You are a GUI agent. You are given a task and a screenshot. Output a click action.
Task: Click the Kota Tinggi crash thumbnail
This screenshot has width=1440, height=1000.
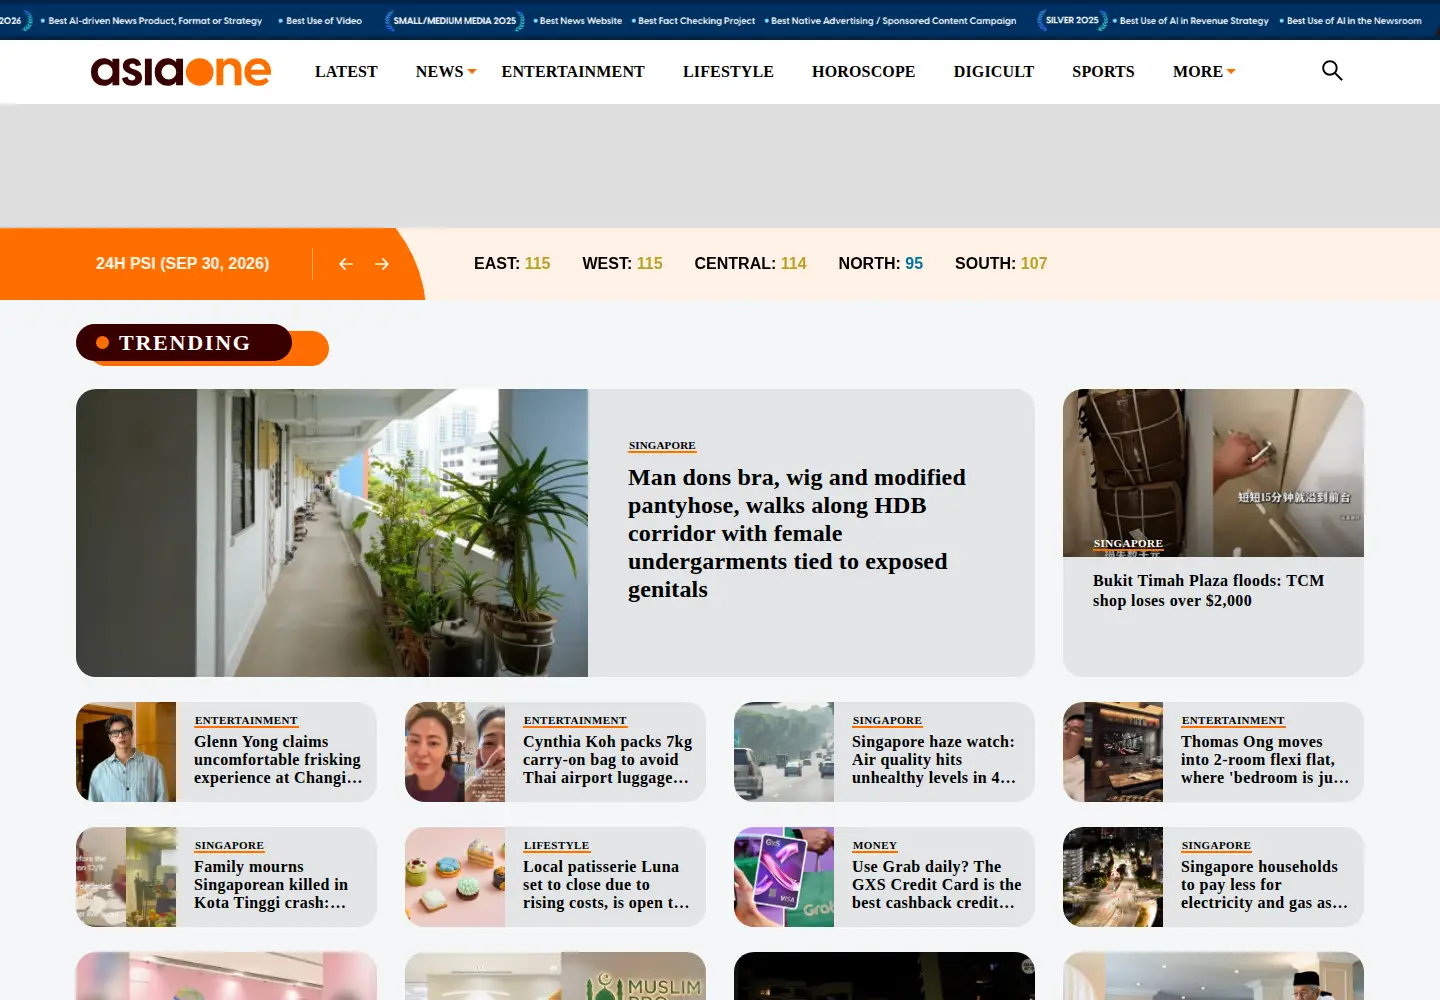[x=126, y=877]
